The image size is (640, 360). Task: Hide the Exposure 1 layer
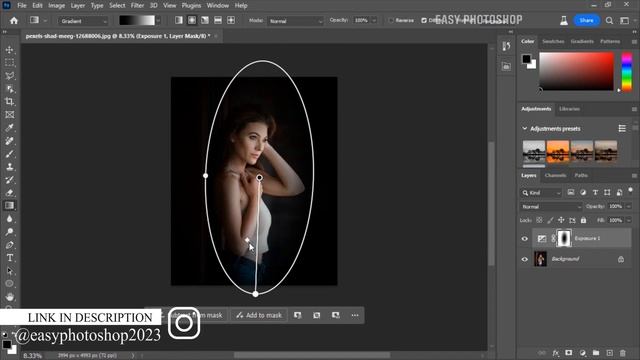(525, 239)
